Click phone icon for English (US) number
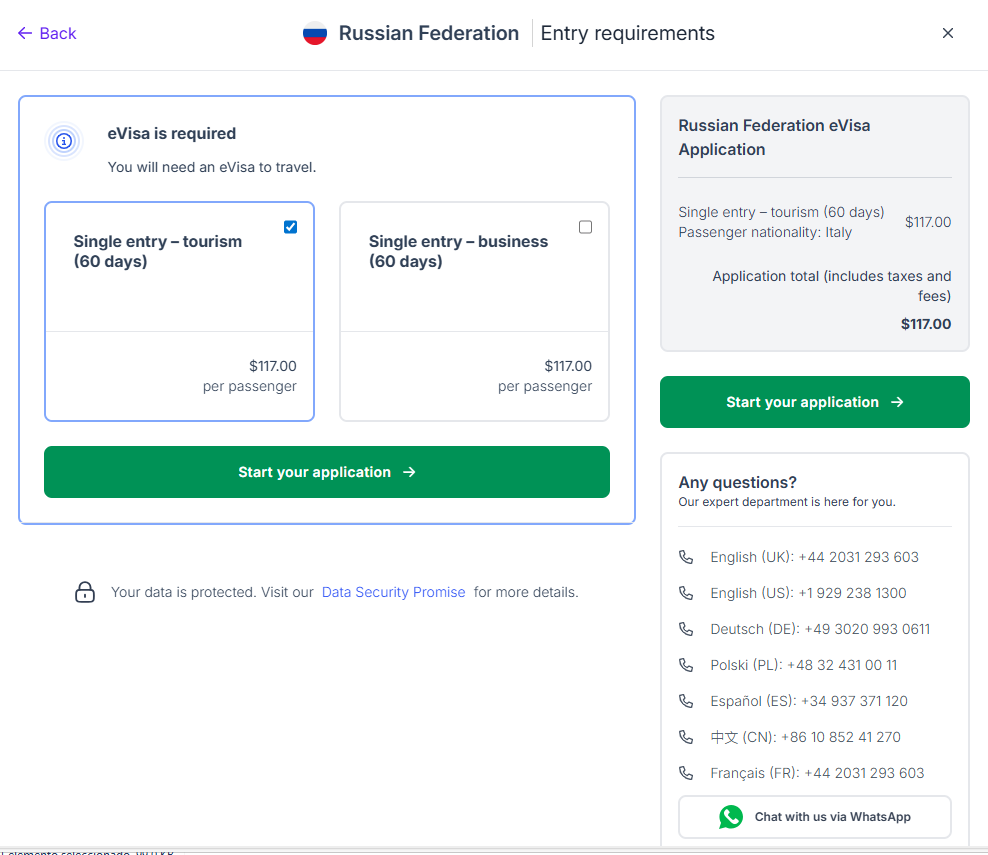The width and height of the screenshot is (988, 855). [686, 593]
